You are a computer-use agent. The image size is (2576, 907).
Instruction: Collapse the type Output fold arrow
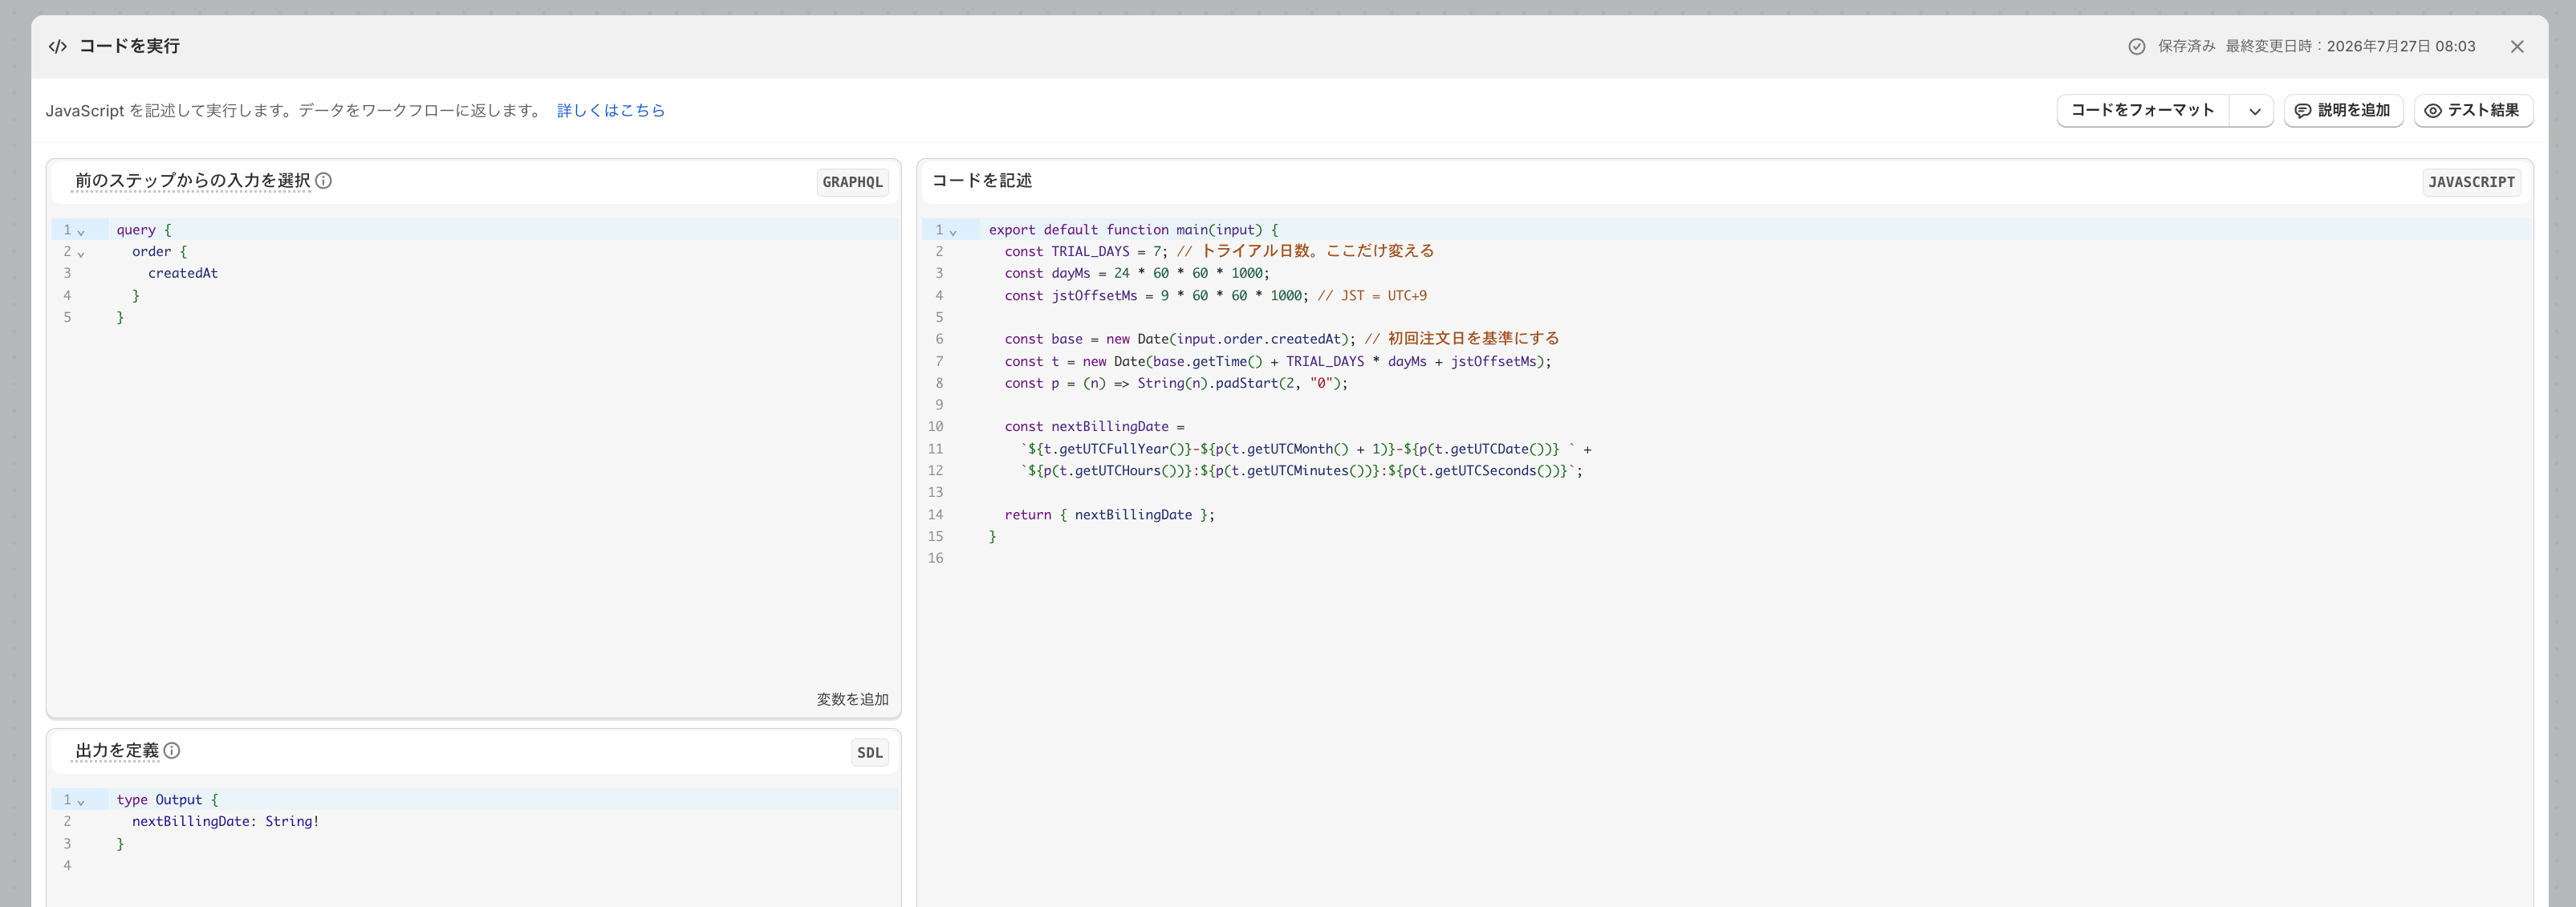(81, 801)
